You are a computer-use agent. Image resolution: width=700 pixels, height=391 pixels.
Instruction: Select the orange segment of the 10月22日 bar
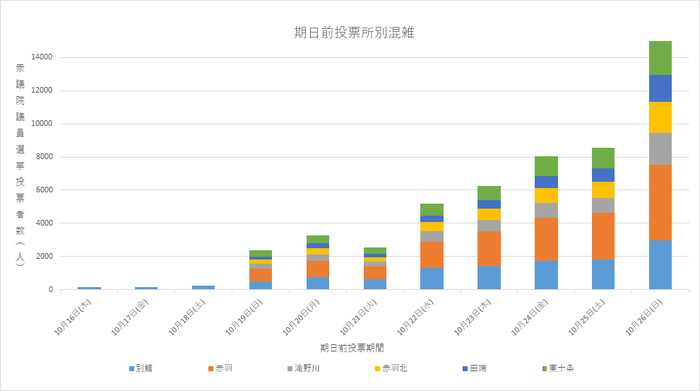(432, 255)
